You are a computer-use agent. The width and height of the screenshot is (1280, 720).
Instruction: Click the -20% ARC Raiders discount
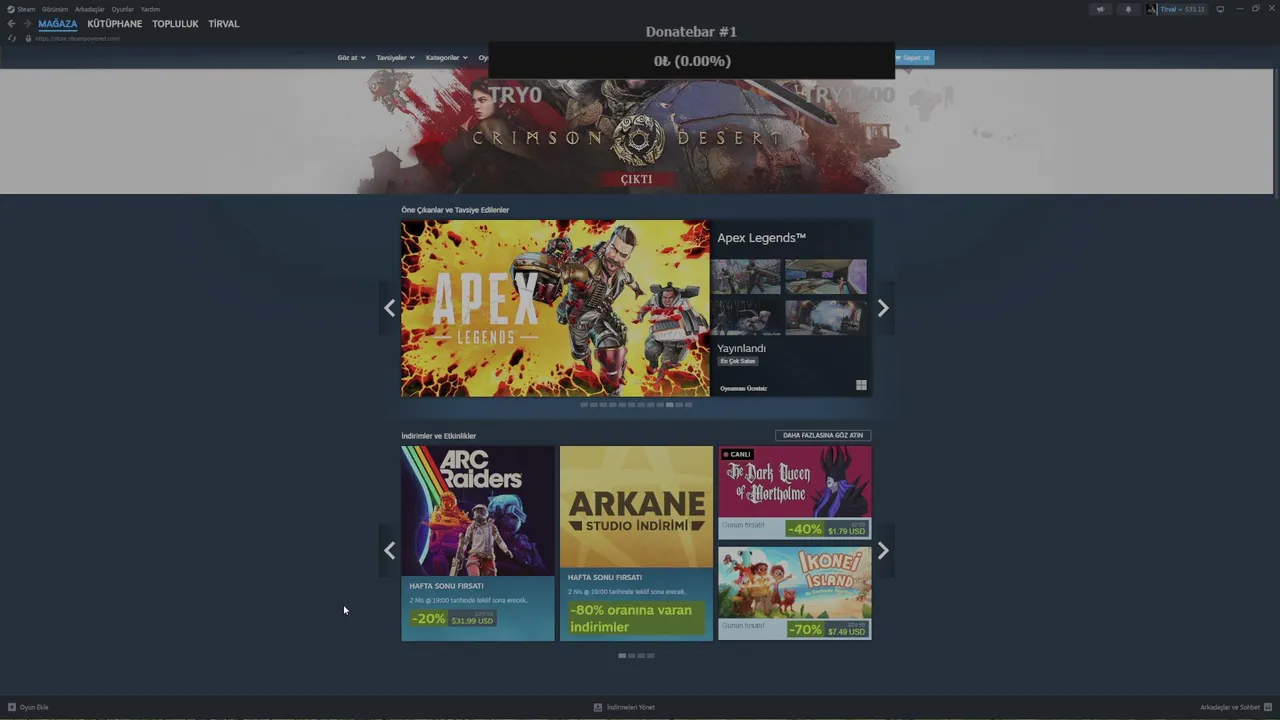(428, 619)
